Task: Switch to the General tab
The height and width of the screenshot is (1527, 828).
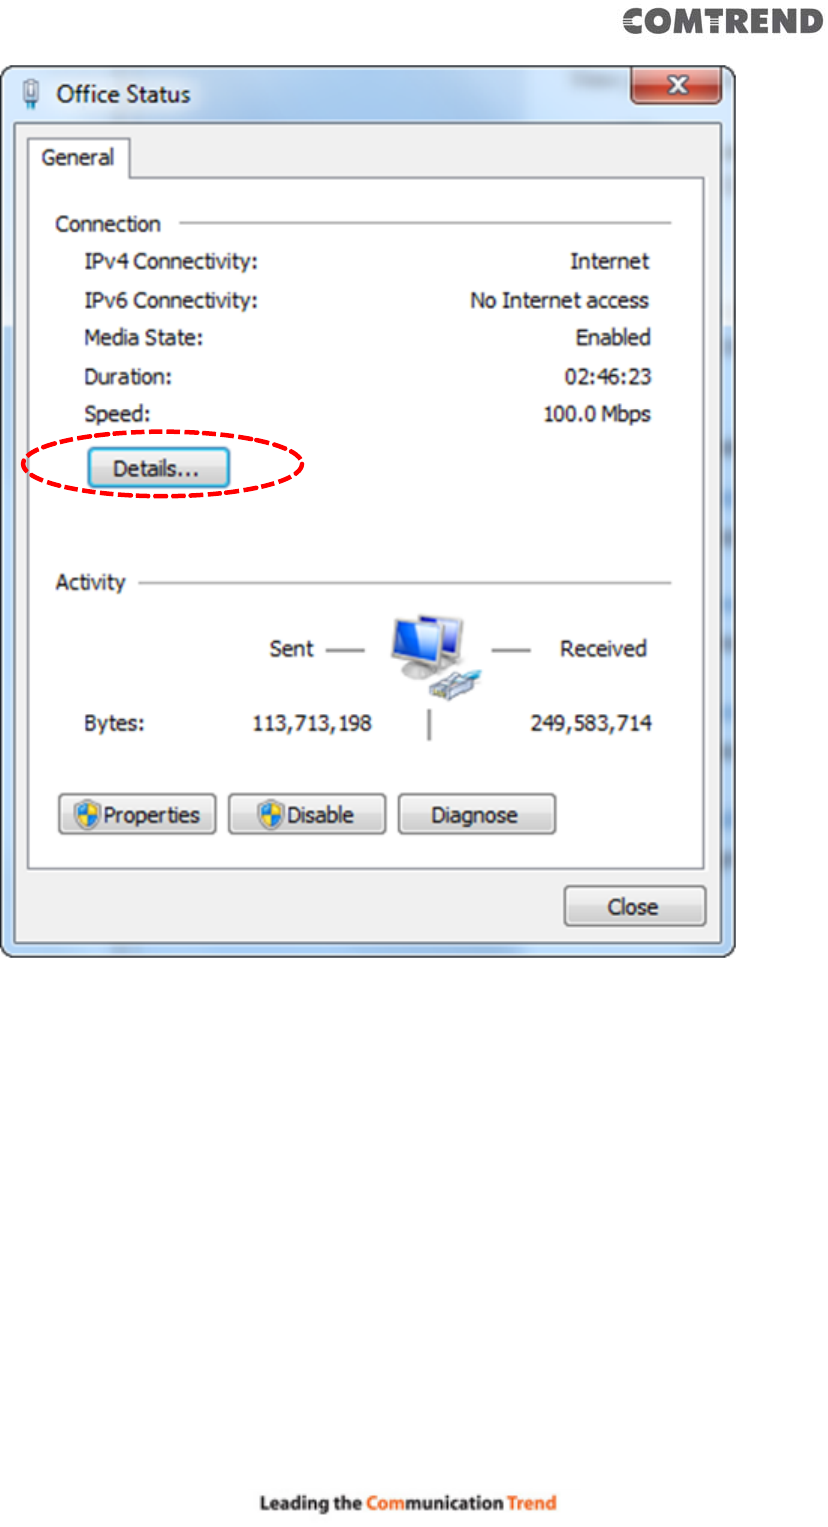Action: tap(78, 158)
